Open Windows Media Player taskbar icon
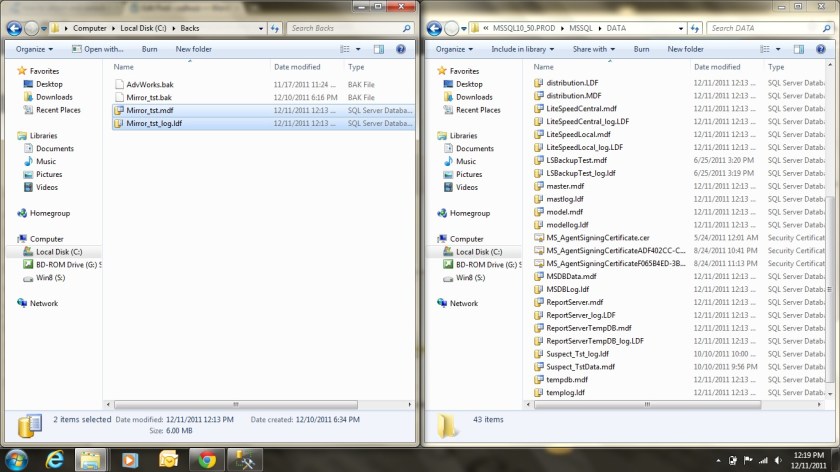This screenshot has height=472, width=840. [x=129, y=459]
